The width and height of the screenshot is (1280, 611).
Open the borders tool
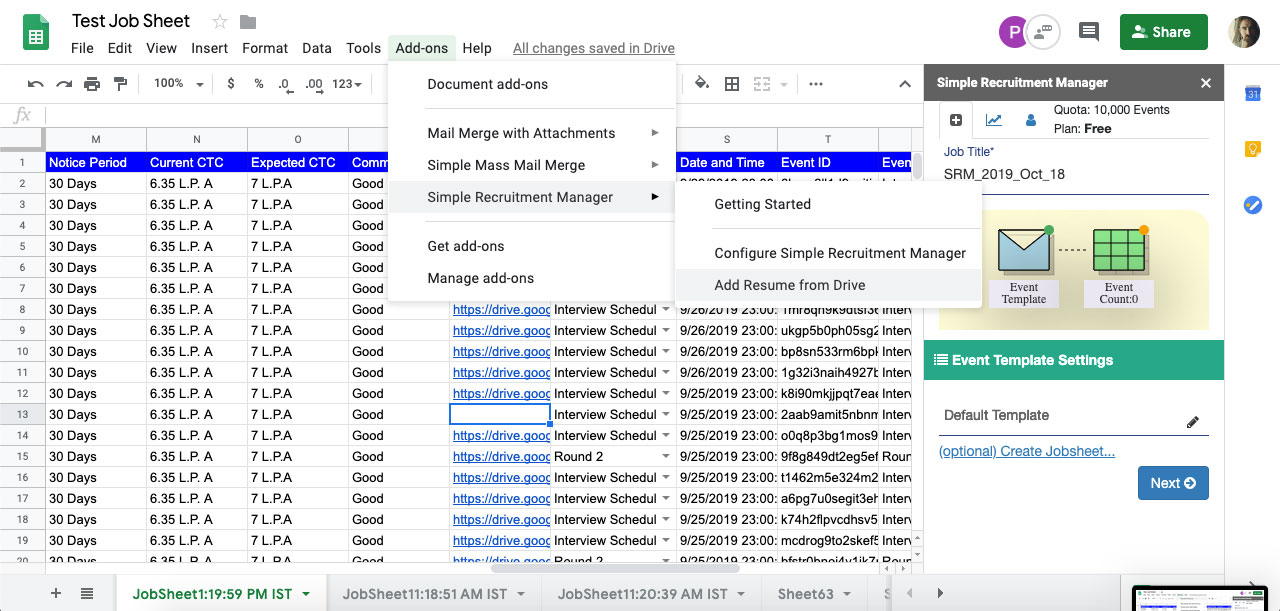click(x=732, y=84)
